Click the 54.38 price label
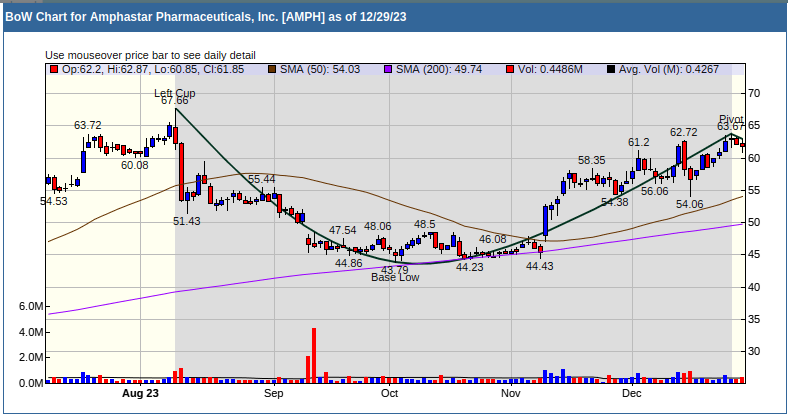This screenshot has height=416, width=788. (615, 202)
